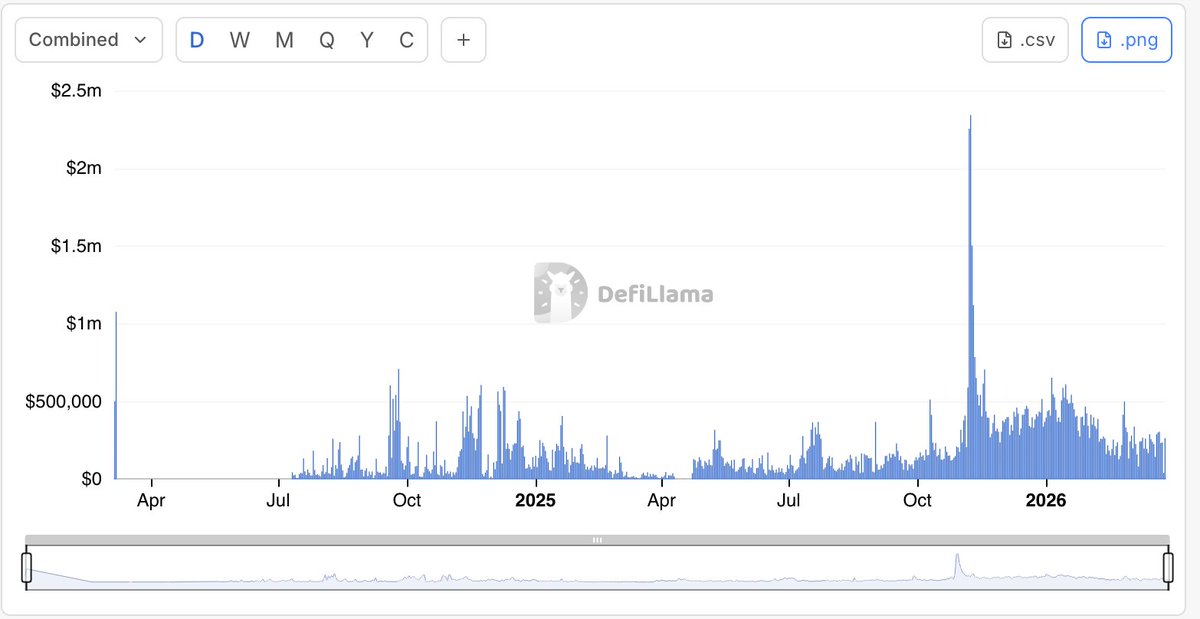
Task: Click the DefiLlama llama logo watermark
Action: [x=560, y=293]
